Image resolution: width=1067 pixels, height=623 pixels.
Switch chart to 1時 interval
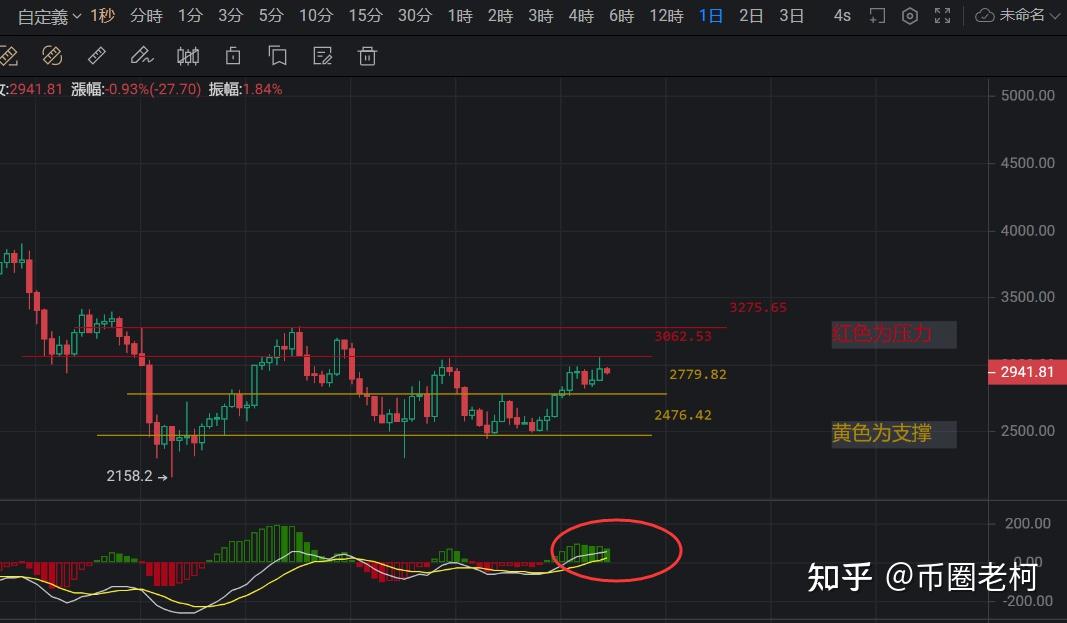coord(460,16)
